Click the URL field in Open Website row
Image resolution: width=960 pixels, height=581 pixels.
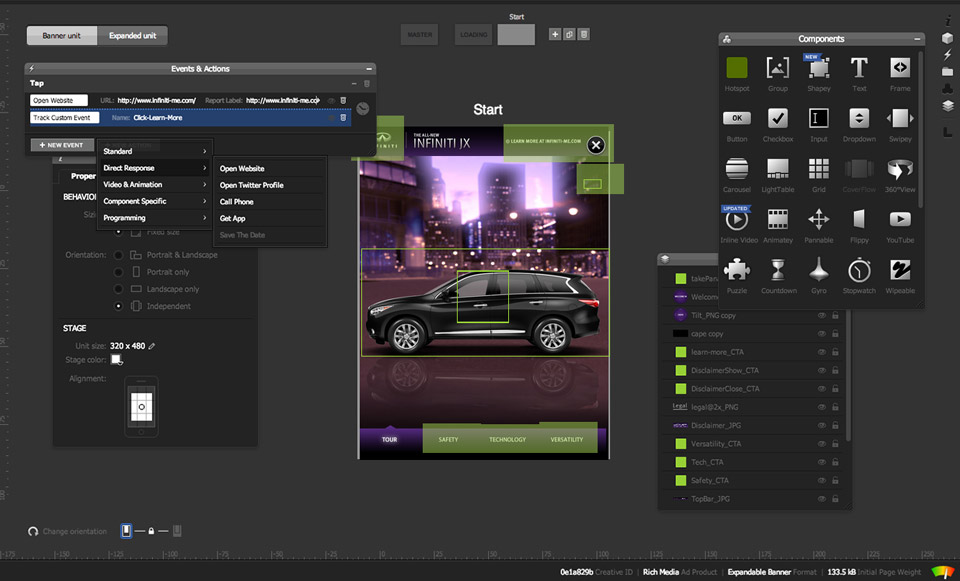[x=157, y=100]
